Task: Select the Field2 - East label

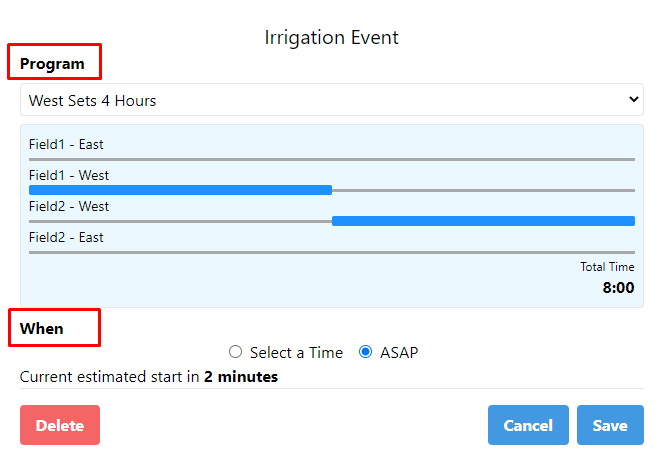Action: coord(66,237)
